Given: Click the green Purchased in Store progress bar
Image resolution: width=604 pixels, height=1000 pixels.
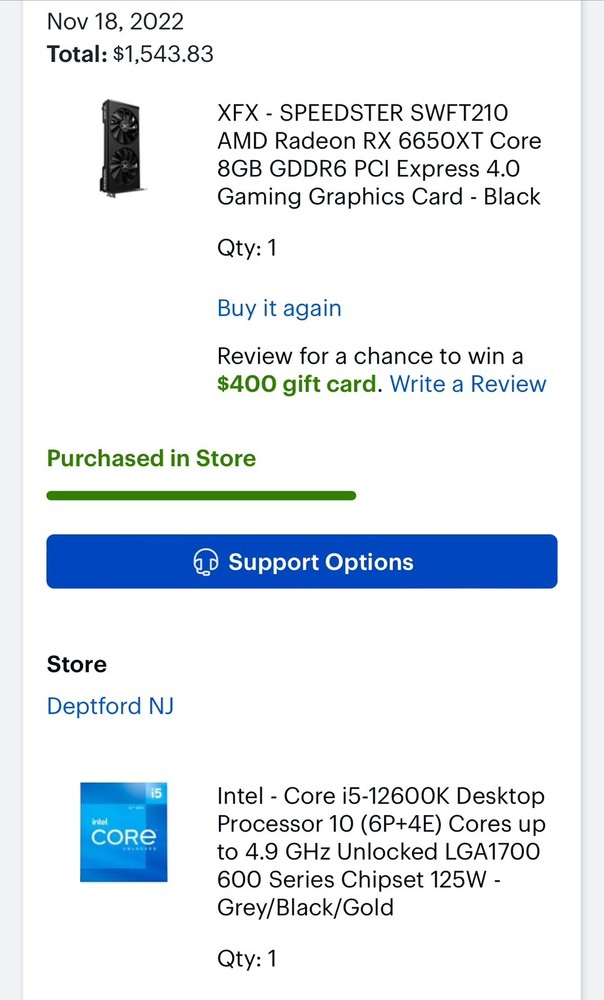Looking at the screenshot, I should (x=200, y=495).
